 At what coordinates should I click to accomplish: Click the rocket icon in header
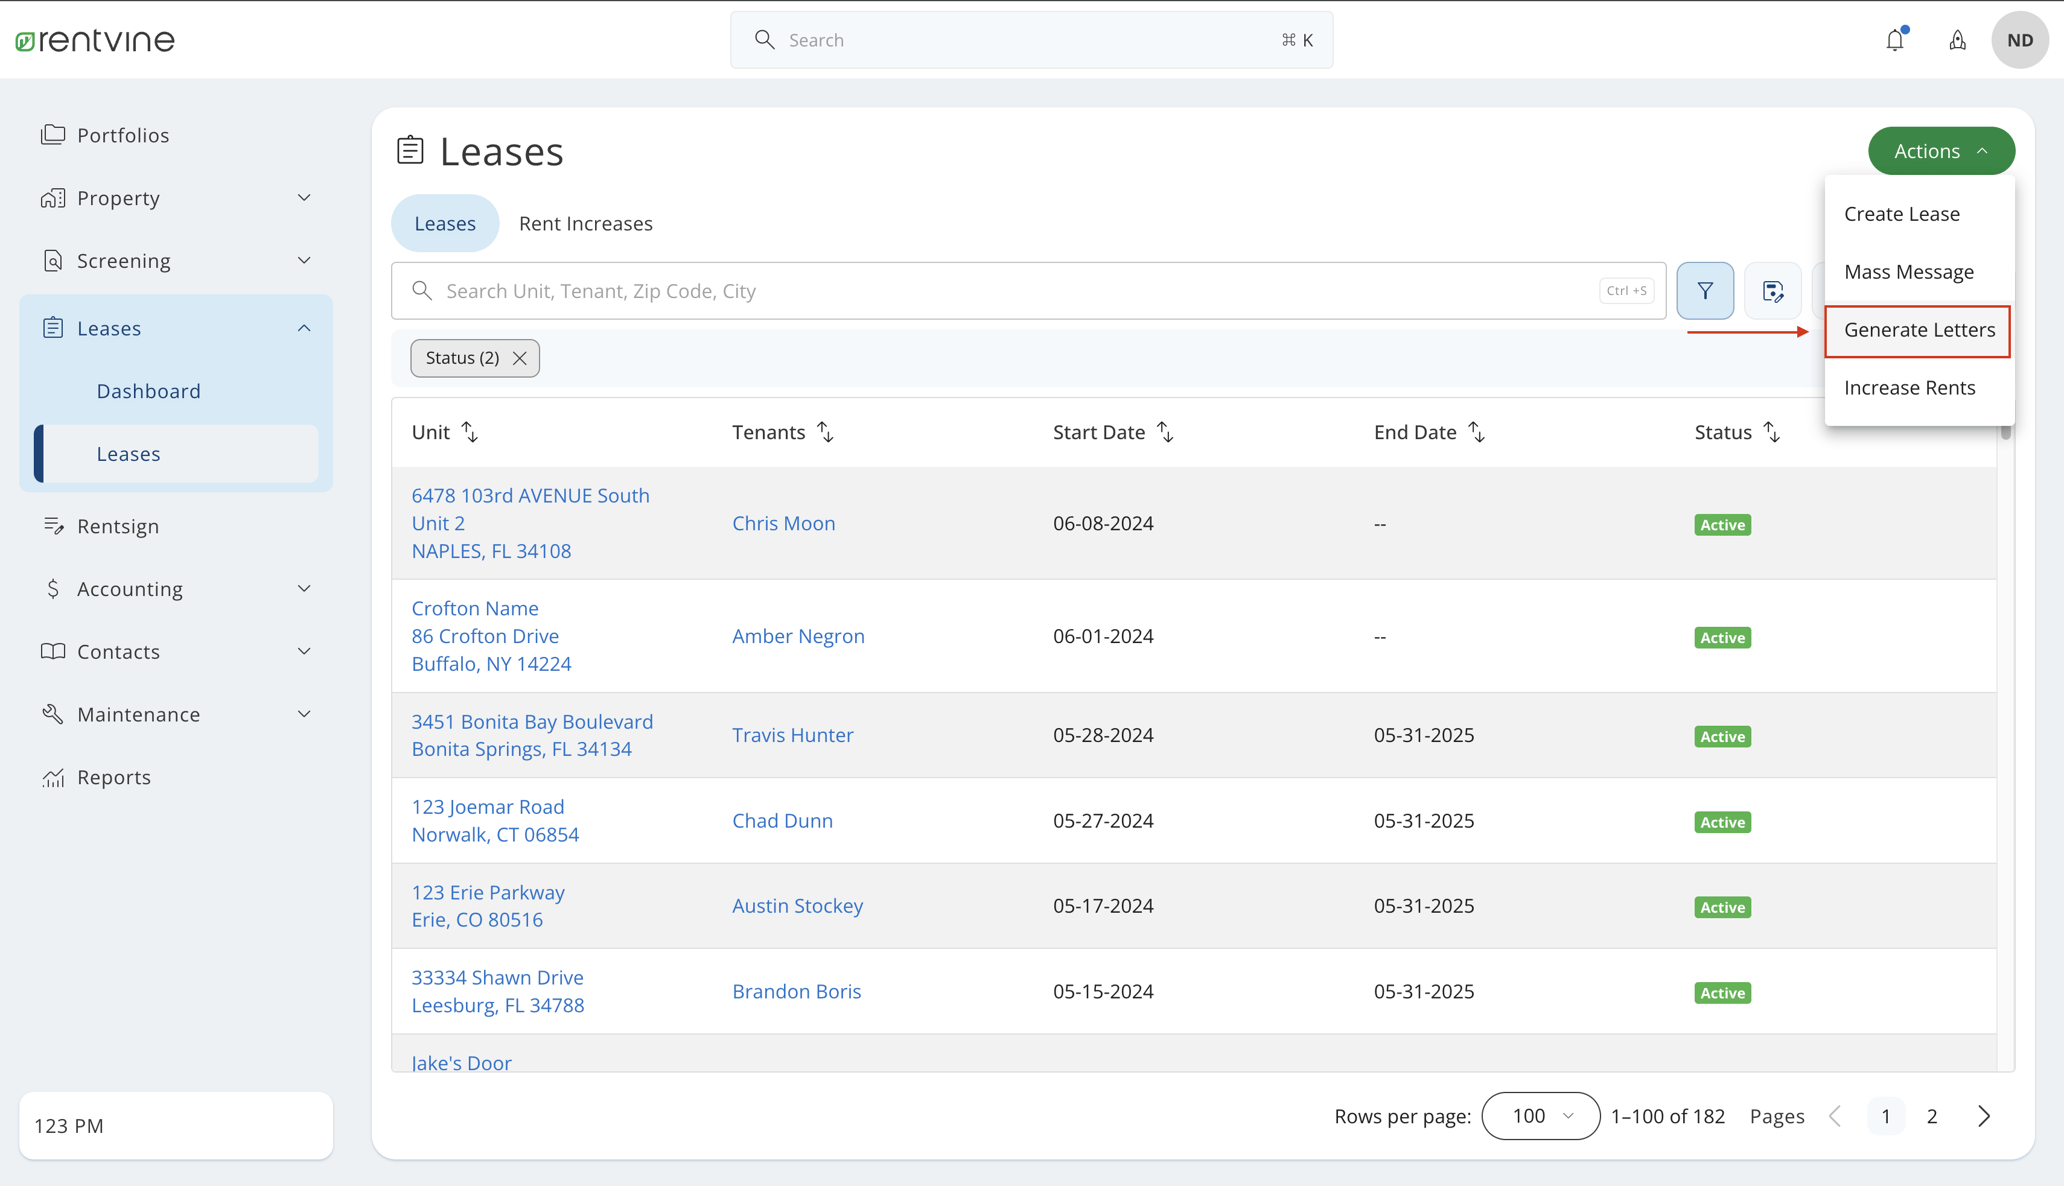(x=1957, y=40)
